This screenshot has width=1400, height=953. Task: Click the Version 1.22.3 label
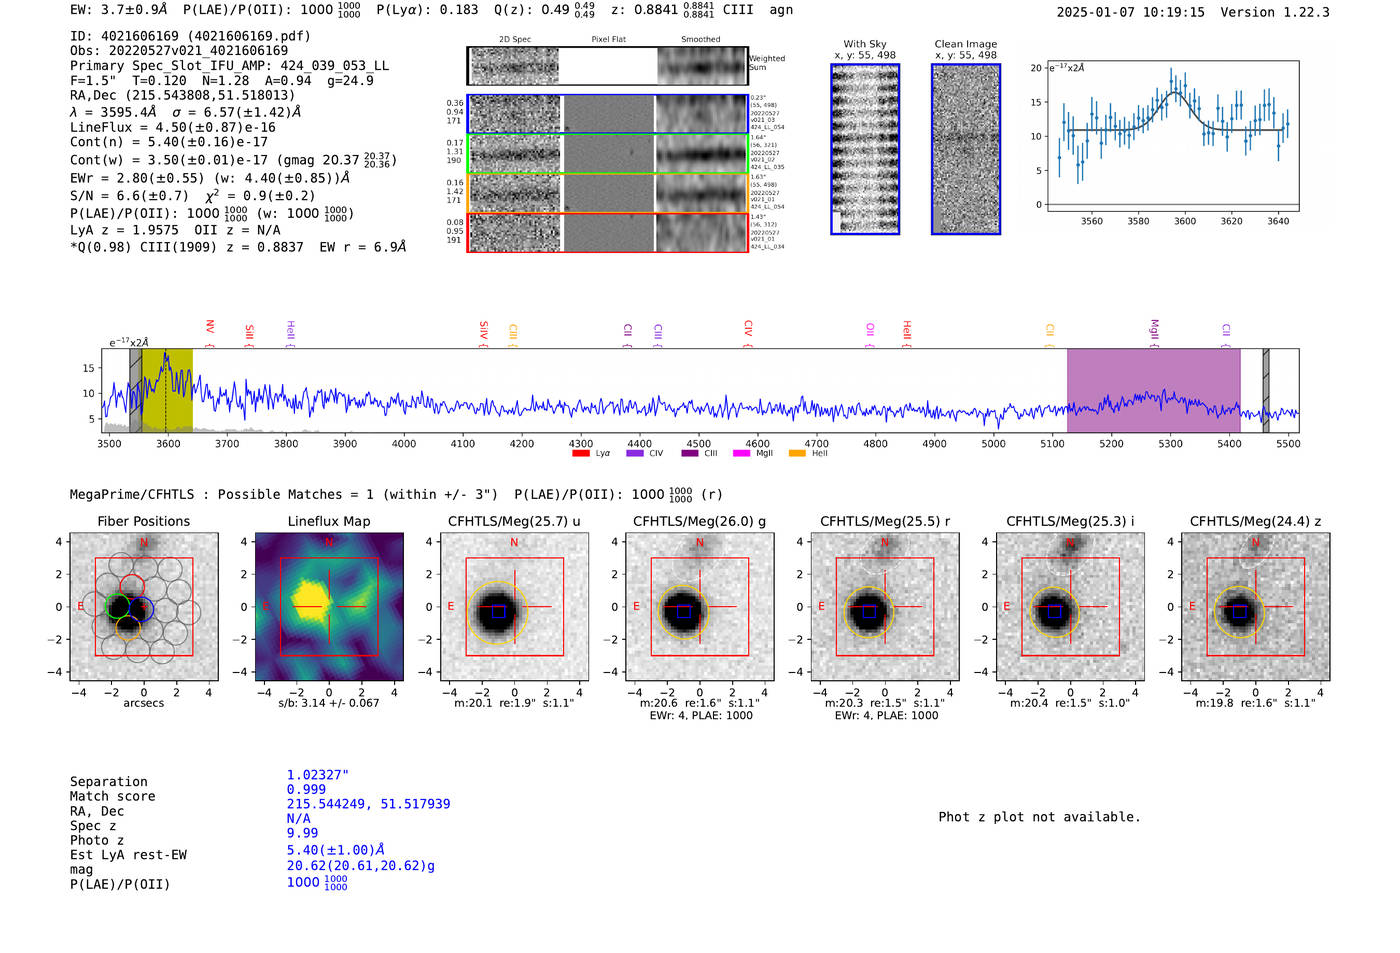(1275, 13)
